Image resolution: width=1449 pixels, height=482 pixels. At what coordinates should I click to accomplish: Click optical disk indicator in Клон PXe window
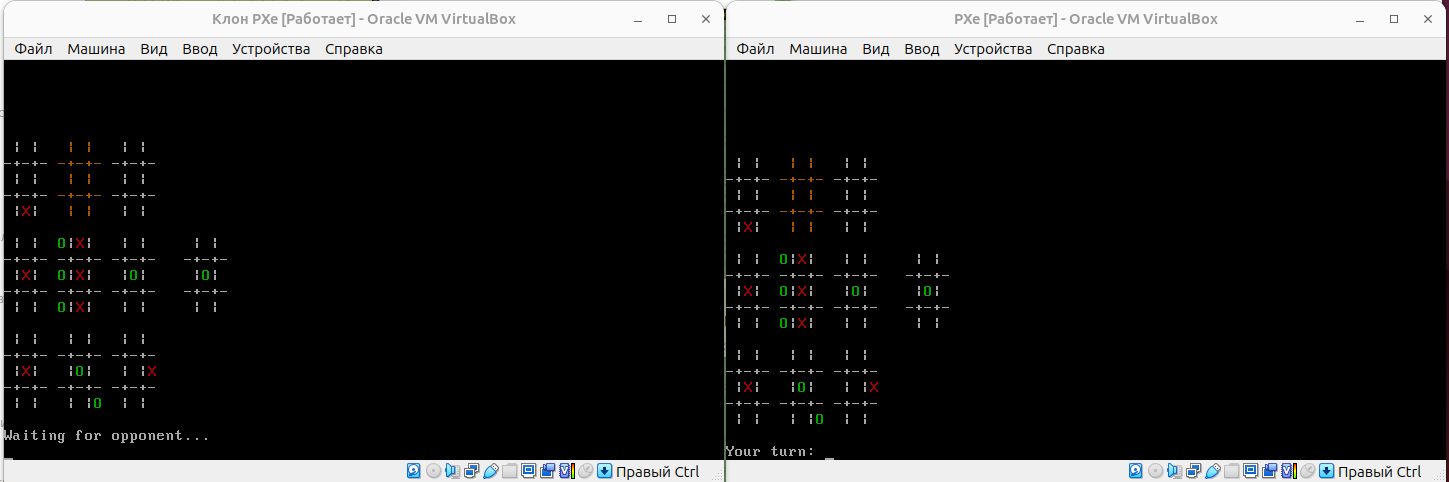click(433, 471)
